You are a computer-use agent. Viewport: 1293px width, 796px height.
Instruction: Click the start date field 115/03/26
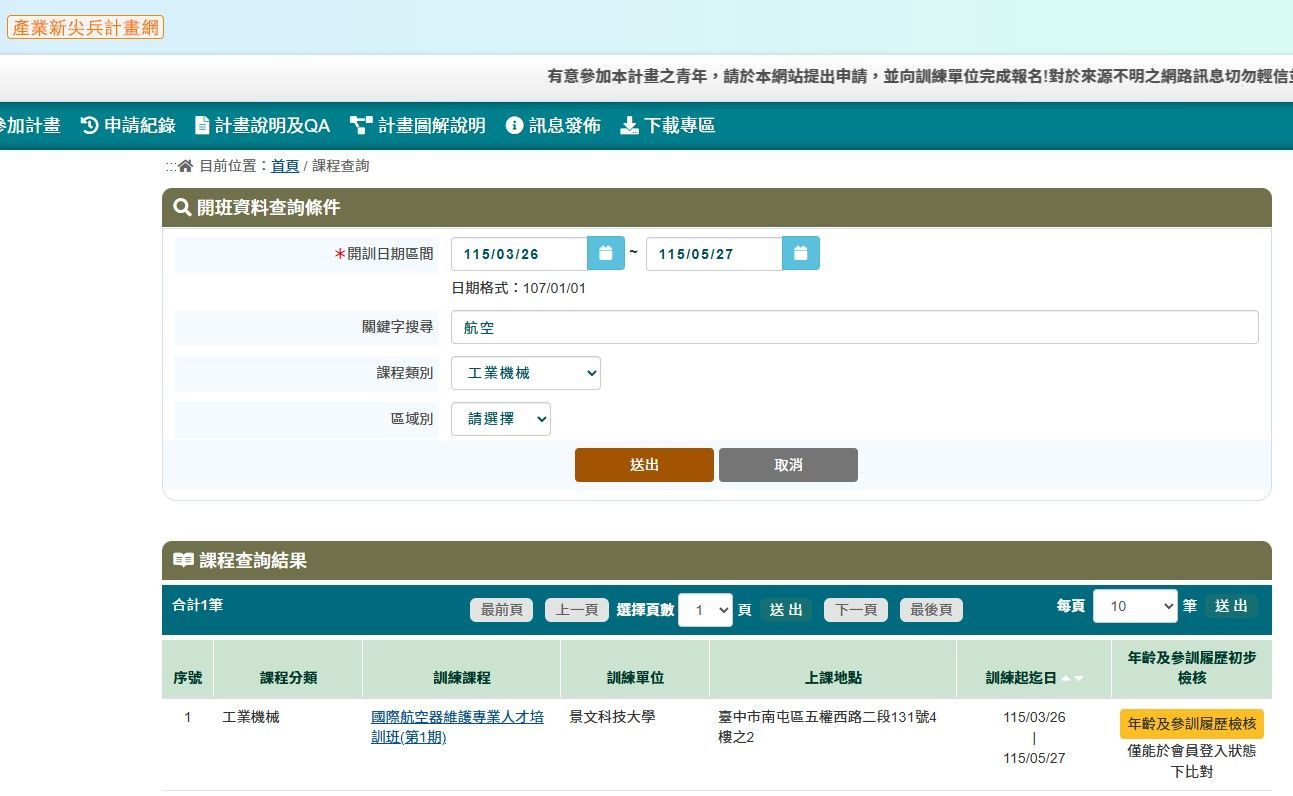point(519,253)
